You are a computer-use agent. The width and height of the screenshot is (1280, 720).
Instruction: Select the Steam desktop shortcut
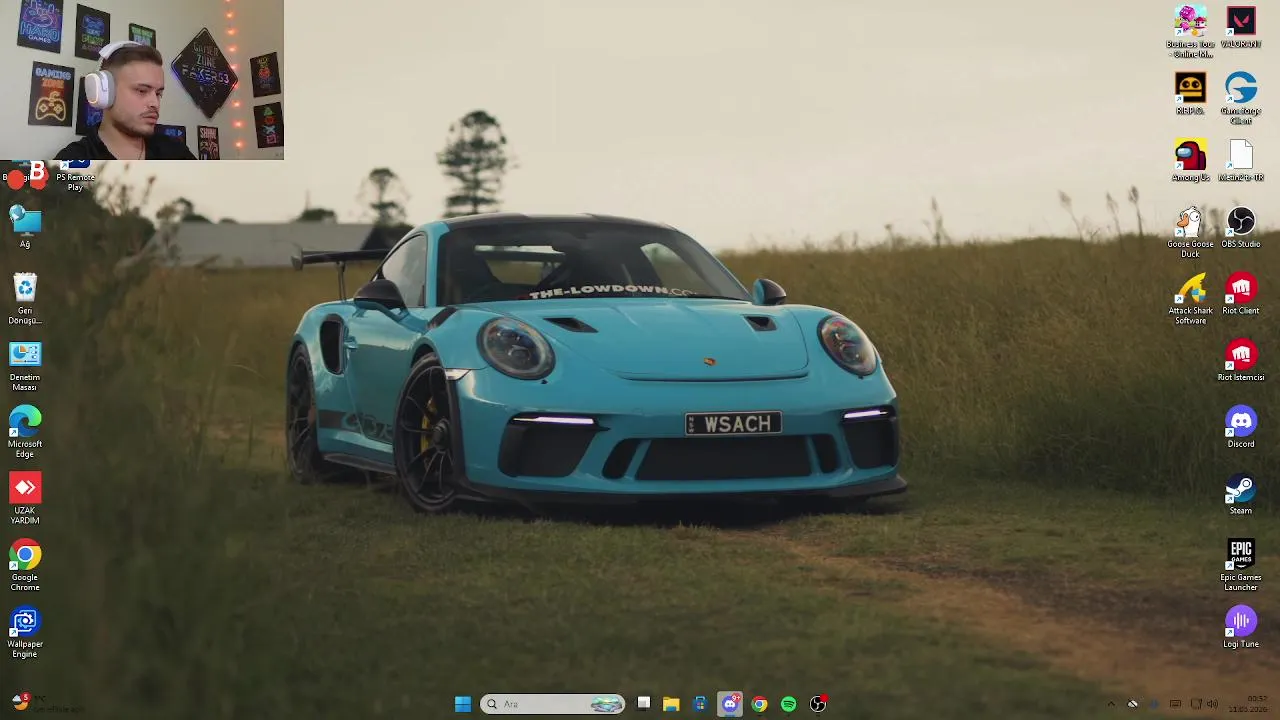click(1240, 494)
